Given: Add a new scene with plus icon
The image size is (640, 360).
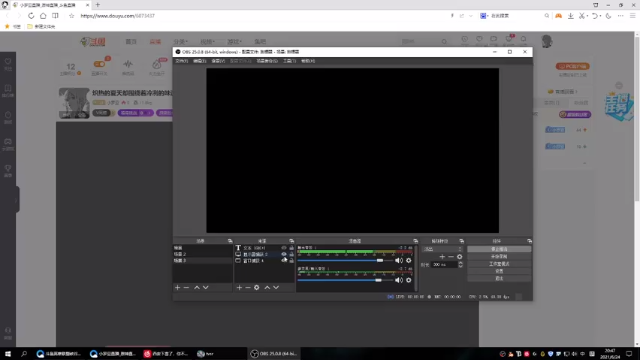Looking at the screenshot, I should [177, 287].
